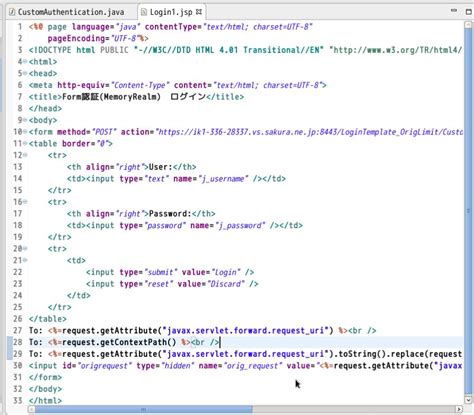Click the </head> closing tag
The height and width of the screenshot is (415, 474).
coord(45,109)
